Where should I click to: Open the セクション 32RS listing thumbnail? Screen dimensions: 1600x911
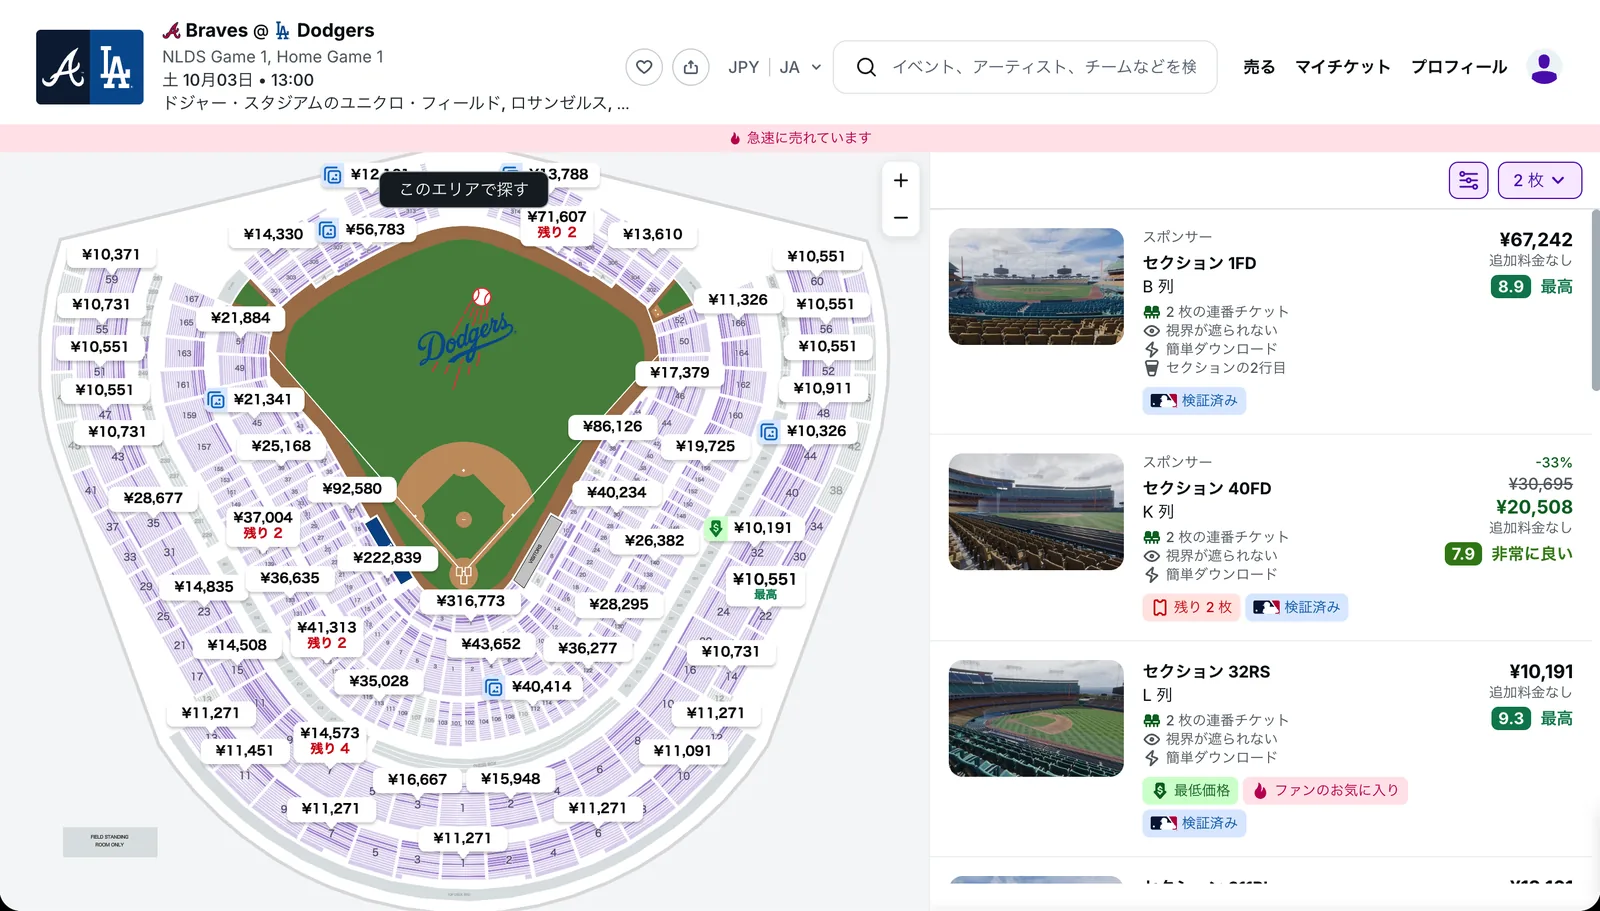1036,718
